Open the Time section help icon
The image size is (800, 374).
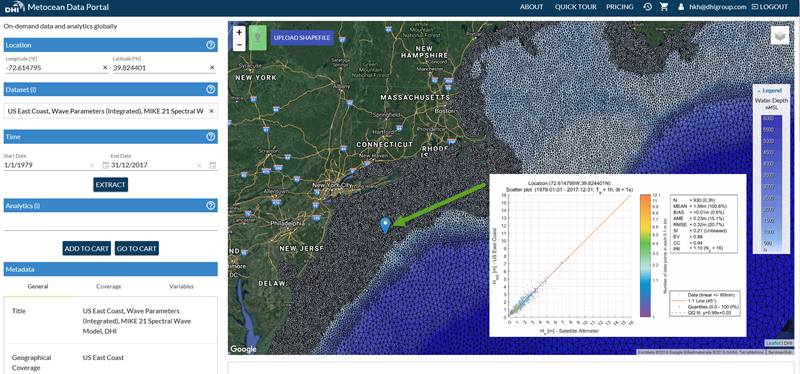point(210,137)
